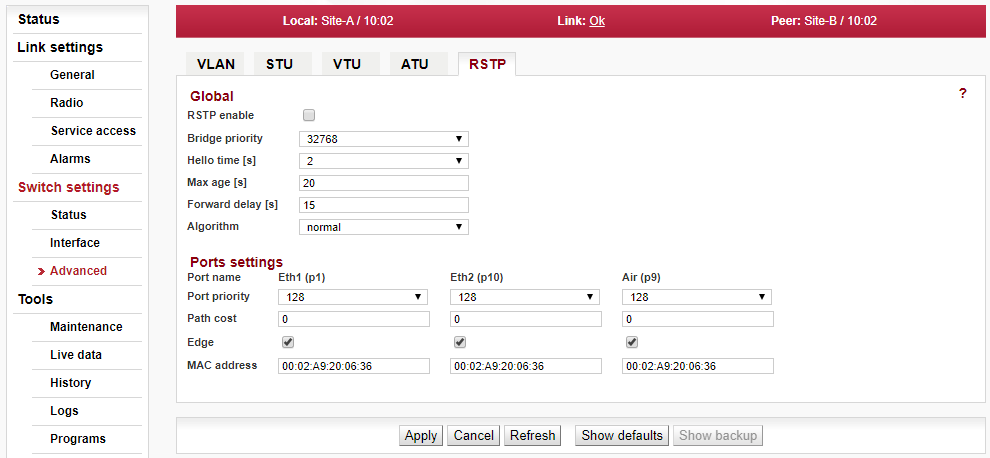The image size is (990, 458).
Task: Toggle the Edge checkbox for Air (p9)
Action: (632, 342)
